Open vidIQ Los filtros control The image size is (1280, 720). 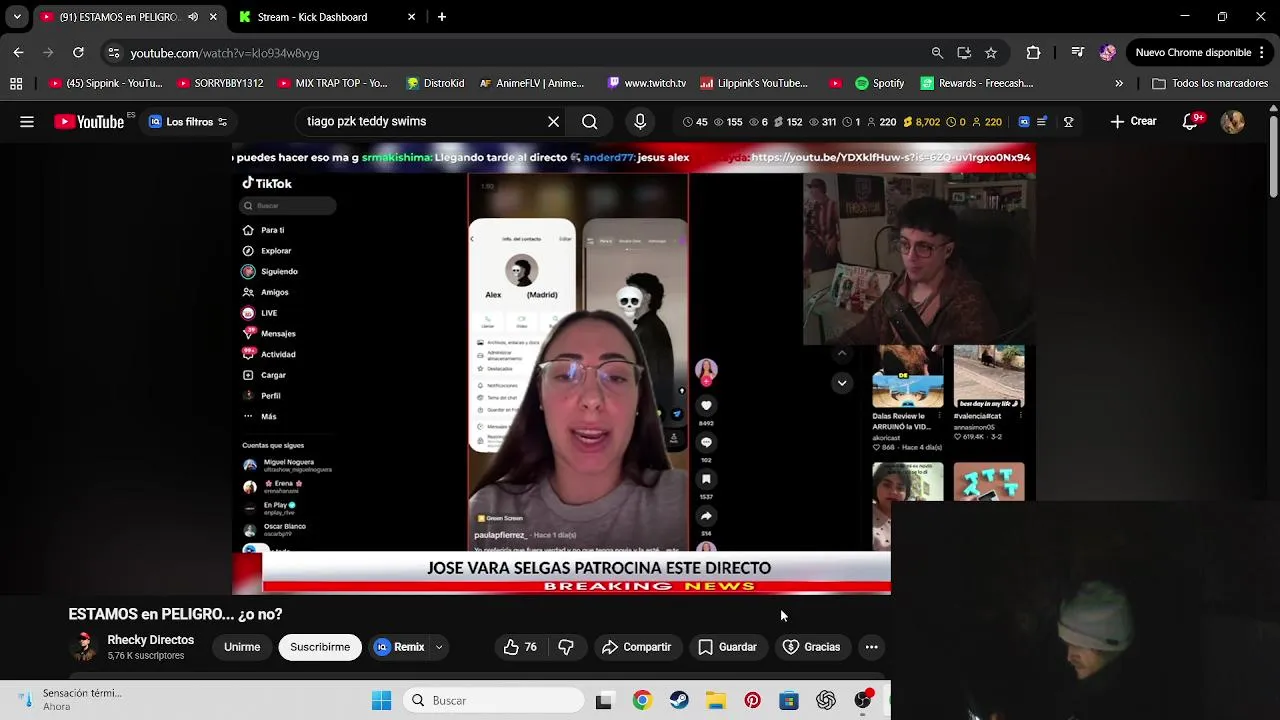187,122
